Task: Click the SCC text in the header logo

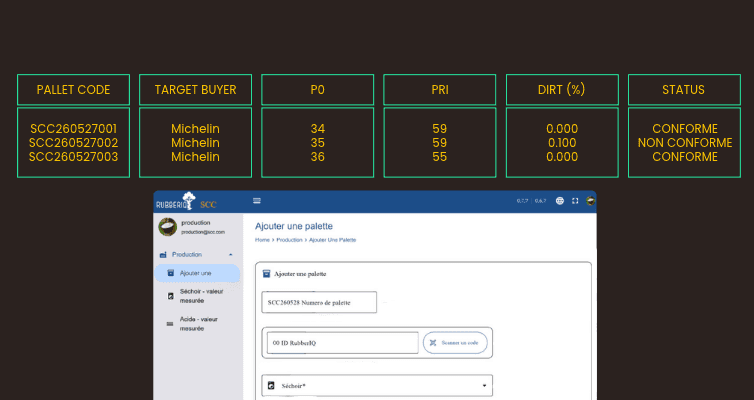Action: click(x=208, y=205)
